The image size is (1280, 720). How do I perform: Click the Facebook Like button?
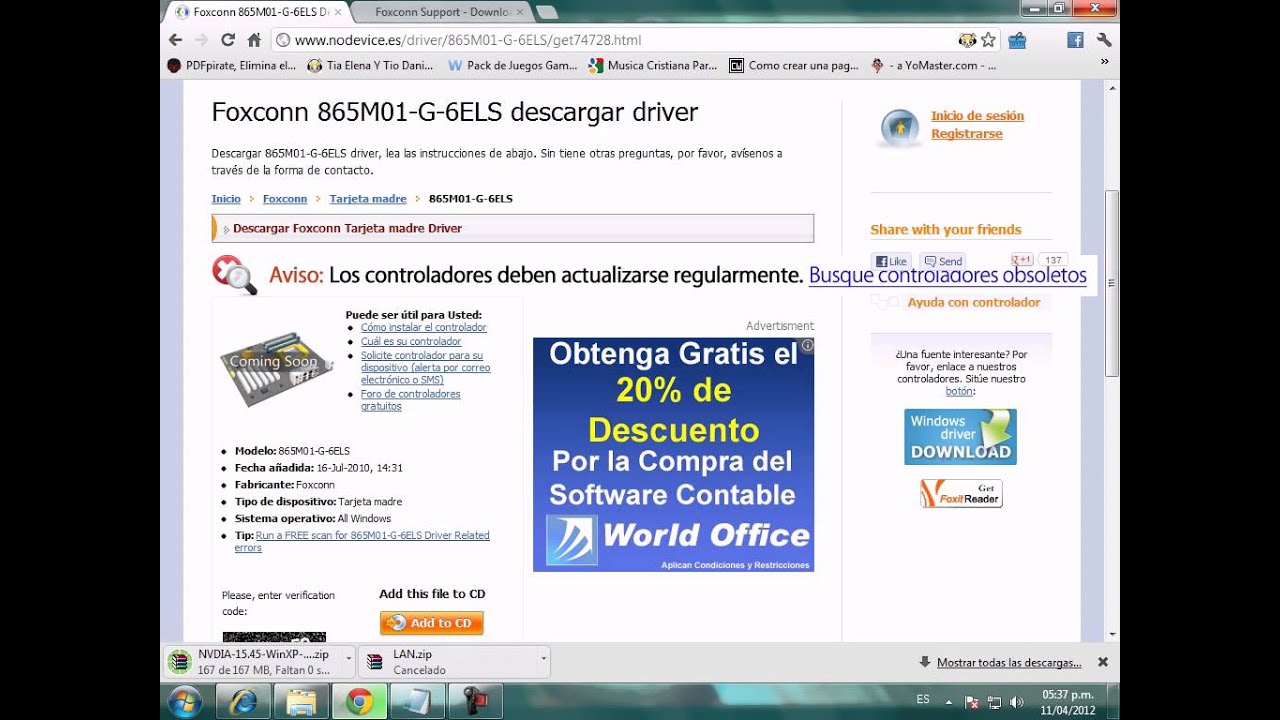[891, 261]
